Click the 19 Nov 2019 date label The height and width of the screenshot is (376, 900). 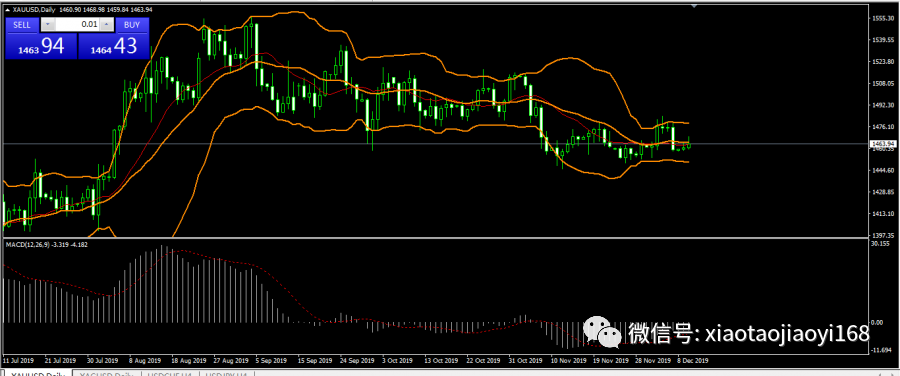click(611, 361)
